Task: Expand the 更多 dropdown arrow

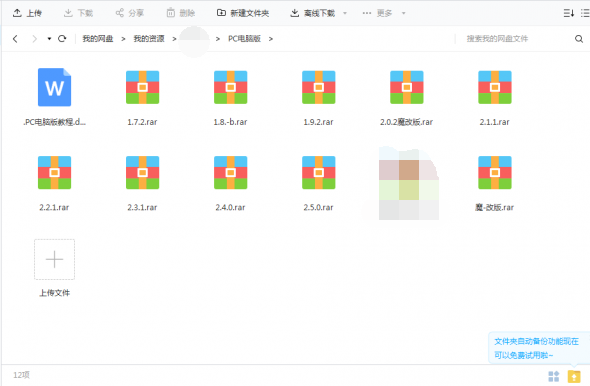Action: tap(403, 13)
